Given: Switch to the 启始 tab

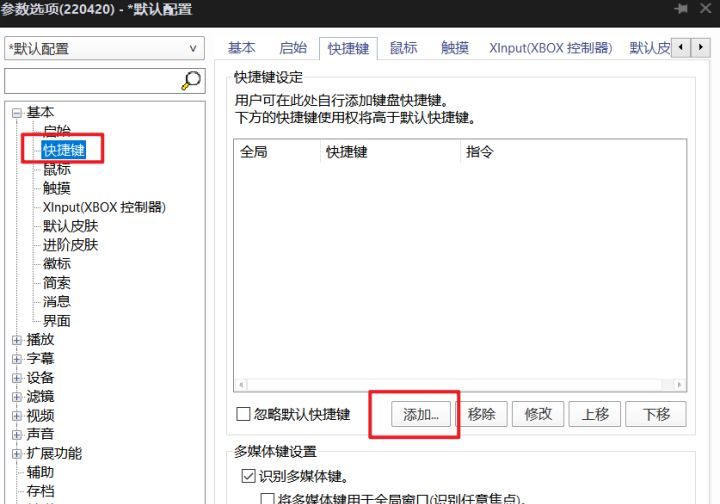Looking at the screenshot, I should pyautogui.click(x=292, y=48).
